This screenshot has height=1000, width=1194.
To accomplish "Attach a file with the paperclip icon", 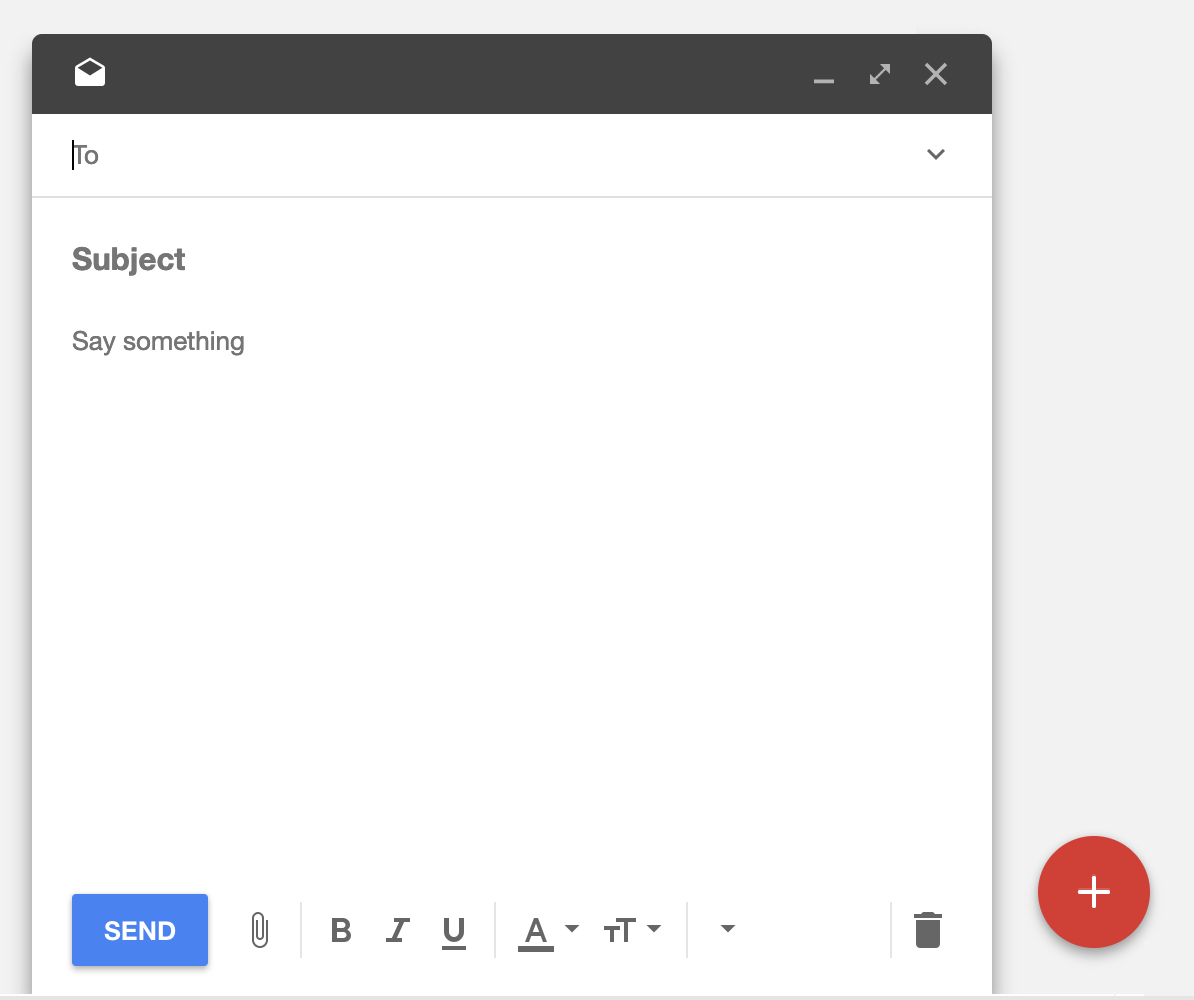I will click(x=259, y=930).
